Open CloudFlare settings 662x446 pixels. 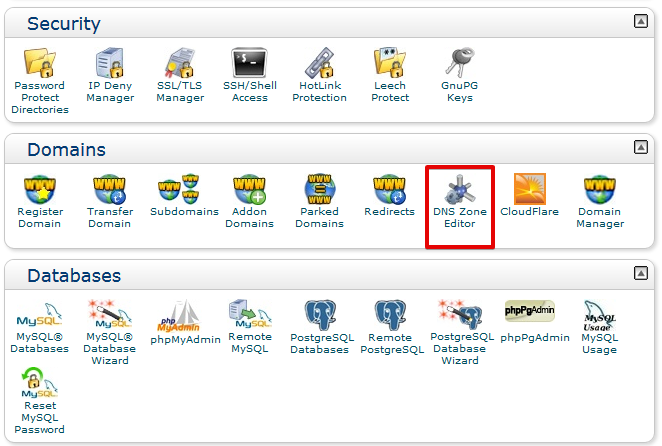pos(529,195)
